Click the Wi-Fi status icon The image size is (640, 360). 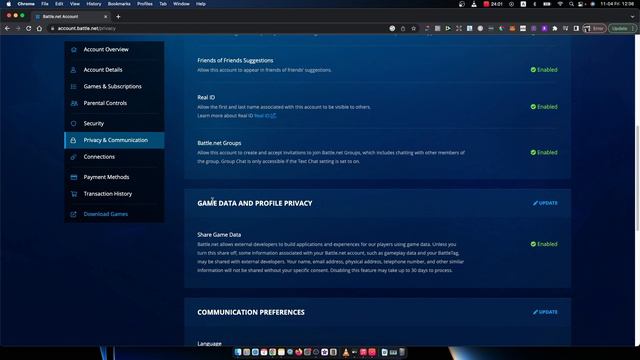tap(560, 4)
